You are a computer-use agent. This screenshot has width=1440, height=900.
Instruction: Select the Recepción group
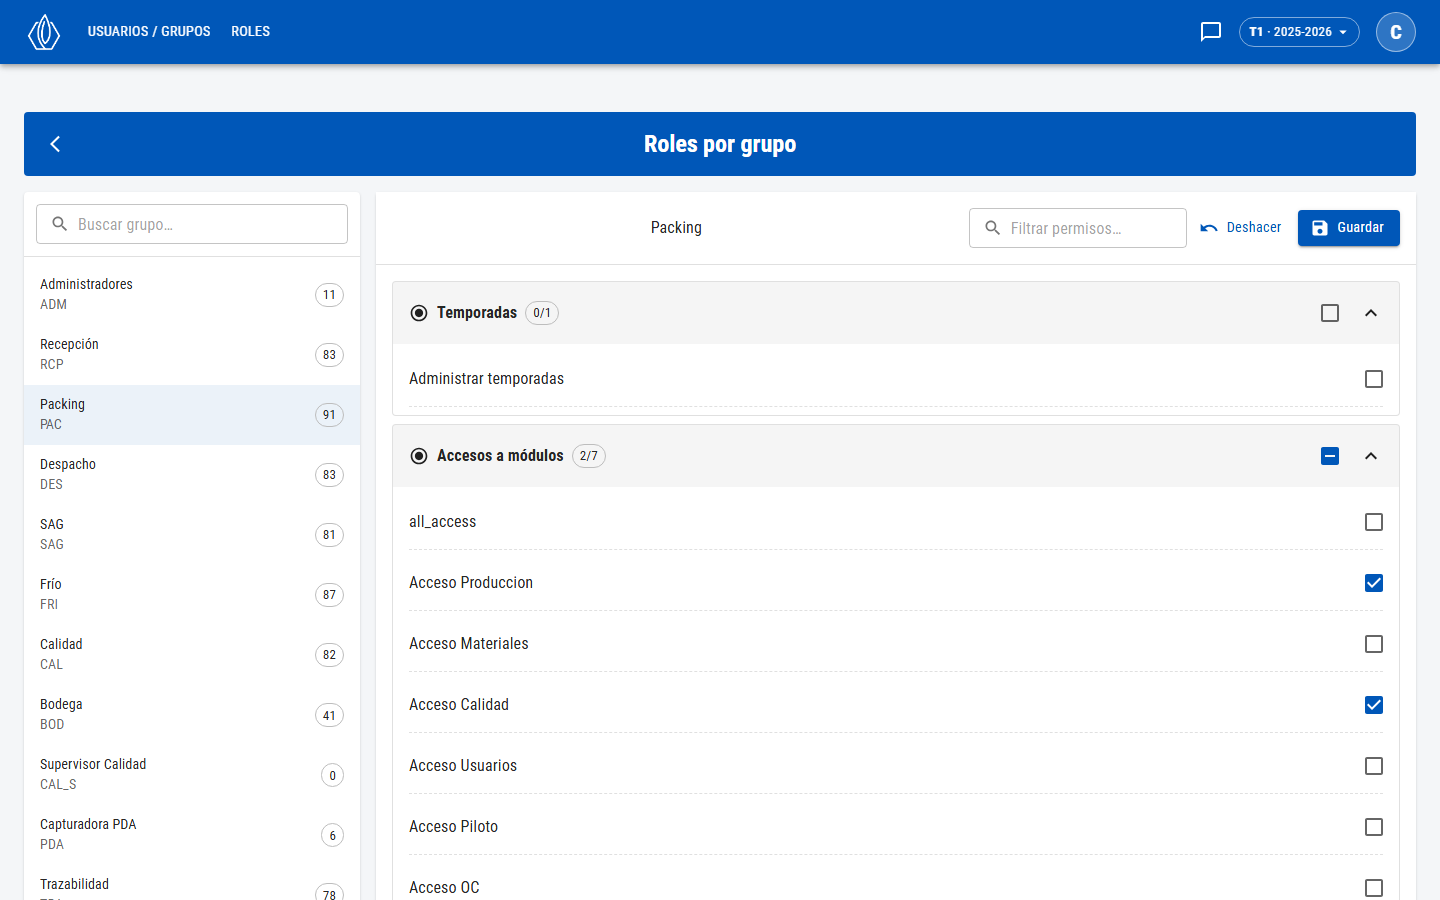[192, 355]
